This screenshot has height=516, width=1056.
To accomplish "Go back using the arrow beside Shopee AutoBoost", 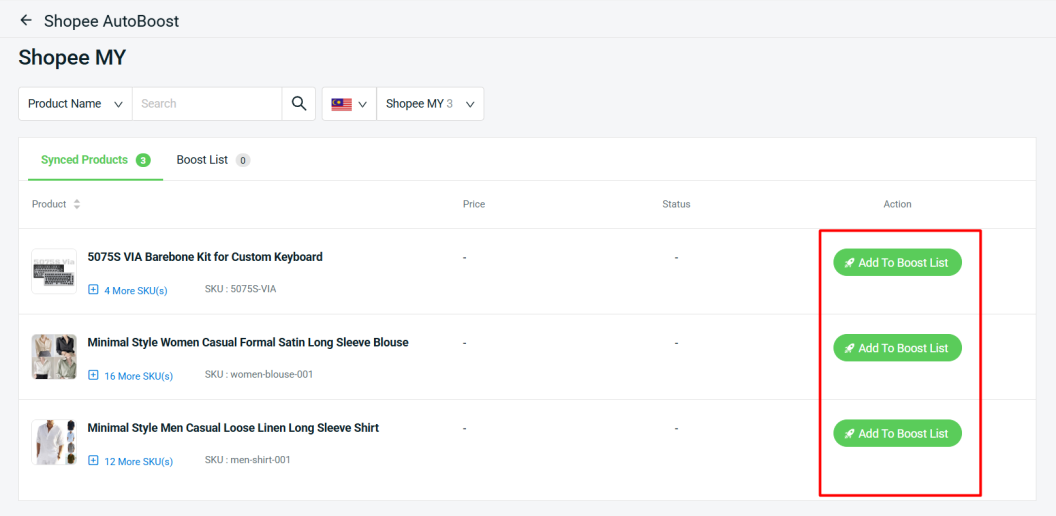I will 26,20.
